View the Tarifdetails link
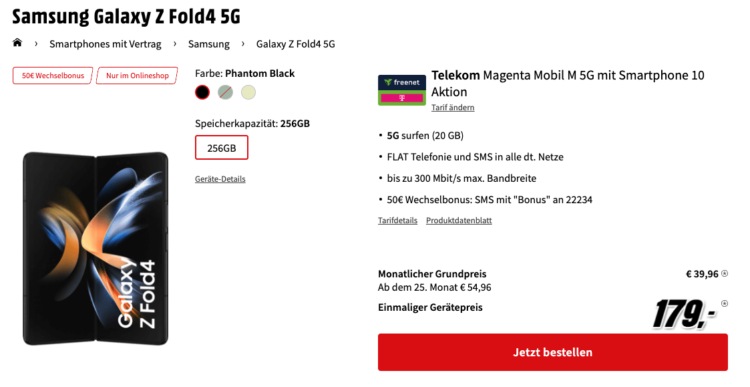This screenshot has width=750, height=387. (x=397, y=221)
